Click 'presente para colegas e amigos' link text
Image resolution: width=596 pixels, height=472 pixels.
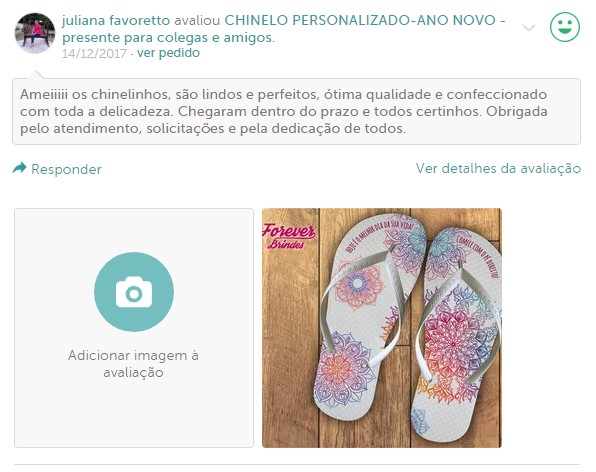coord(167,38)
